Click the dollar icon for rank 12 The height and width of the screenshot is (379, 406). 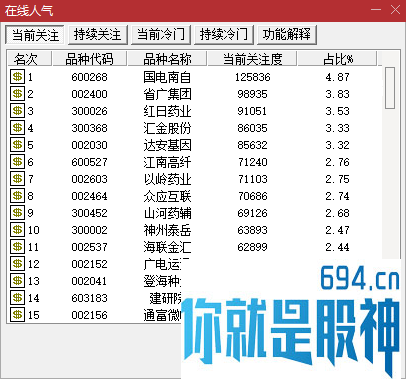17,264
